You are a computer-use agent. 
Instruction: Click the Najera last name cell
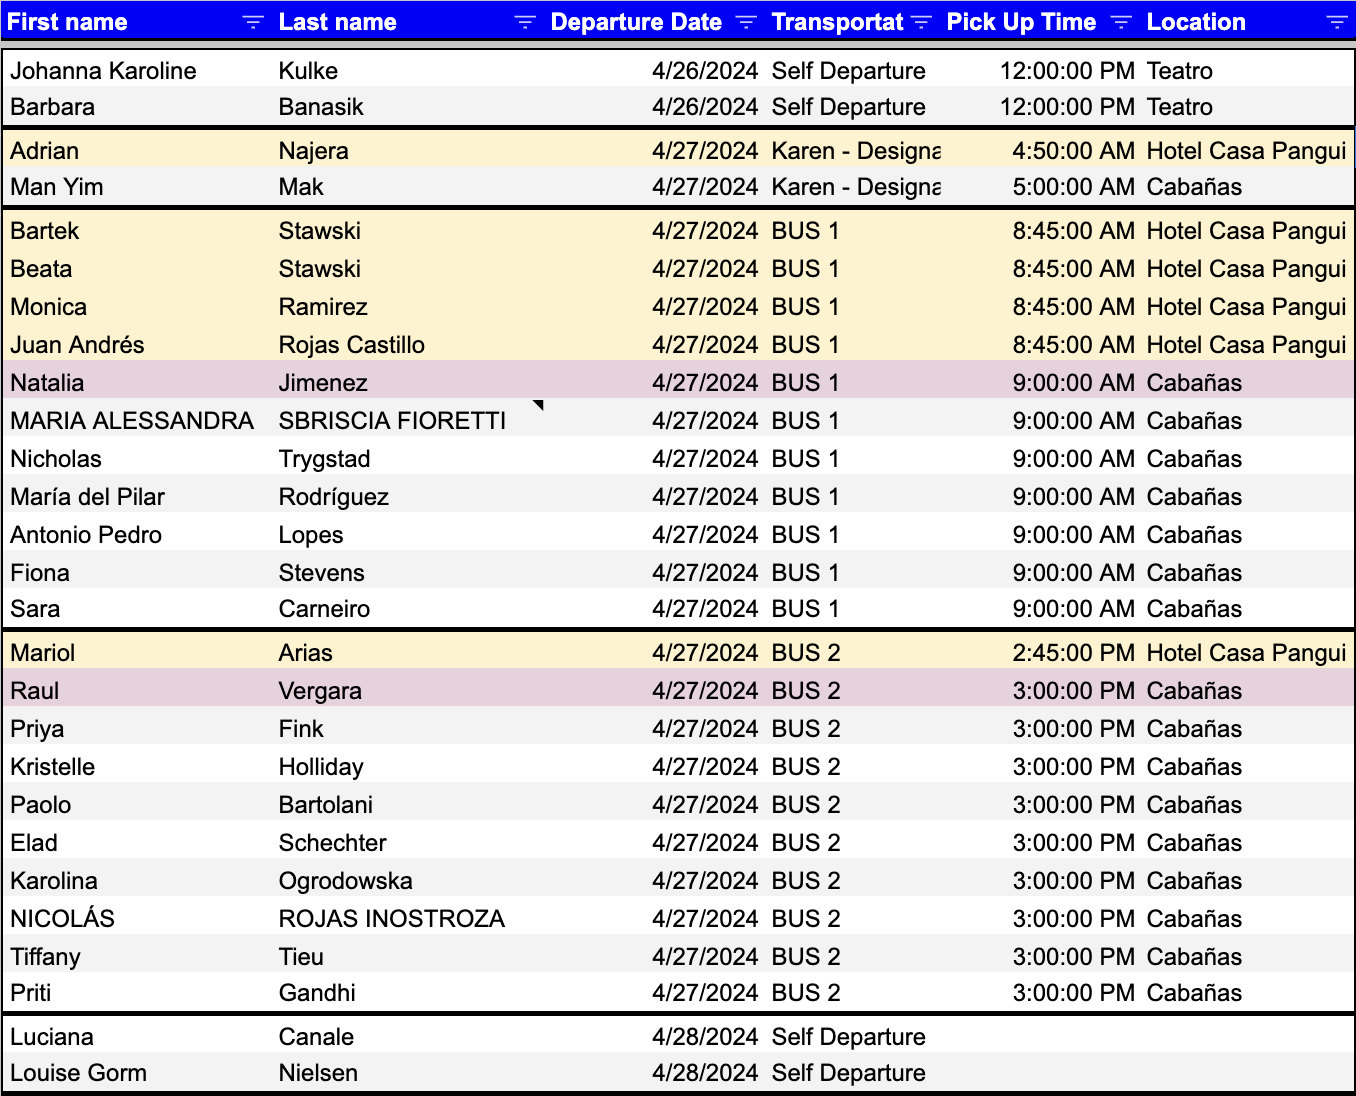point(314,151)
